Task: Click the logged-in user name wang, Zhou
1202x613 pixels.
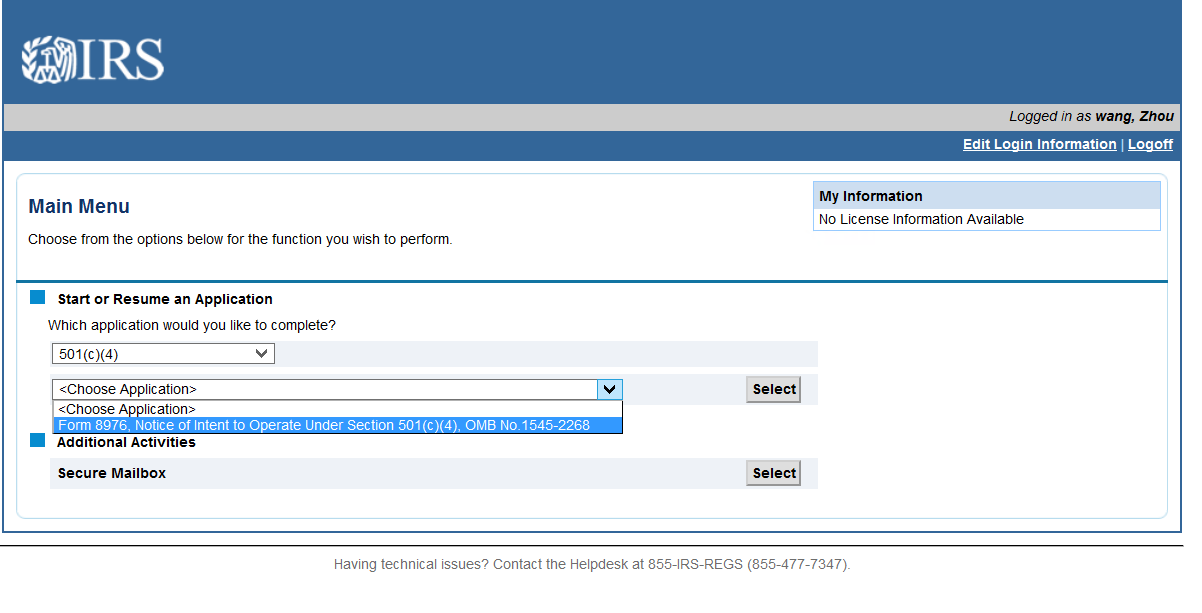Action: click(x=1134, y=117)
